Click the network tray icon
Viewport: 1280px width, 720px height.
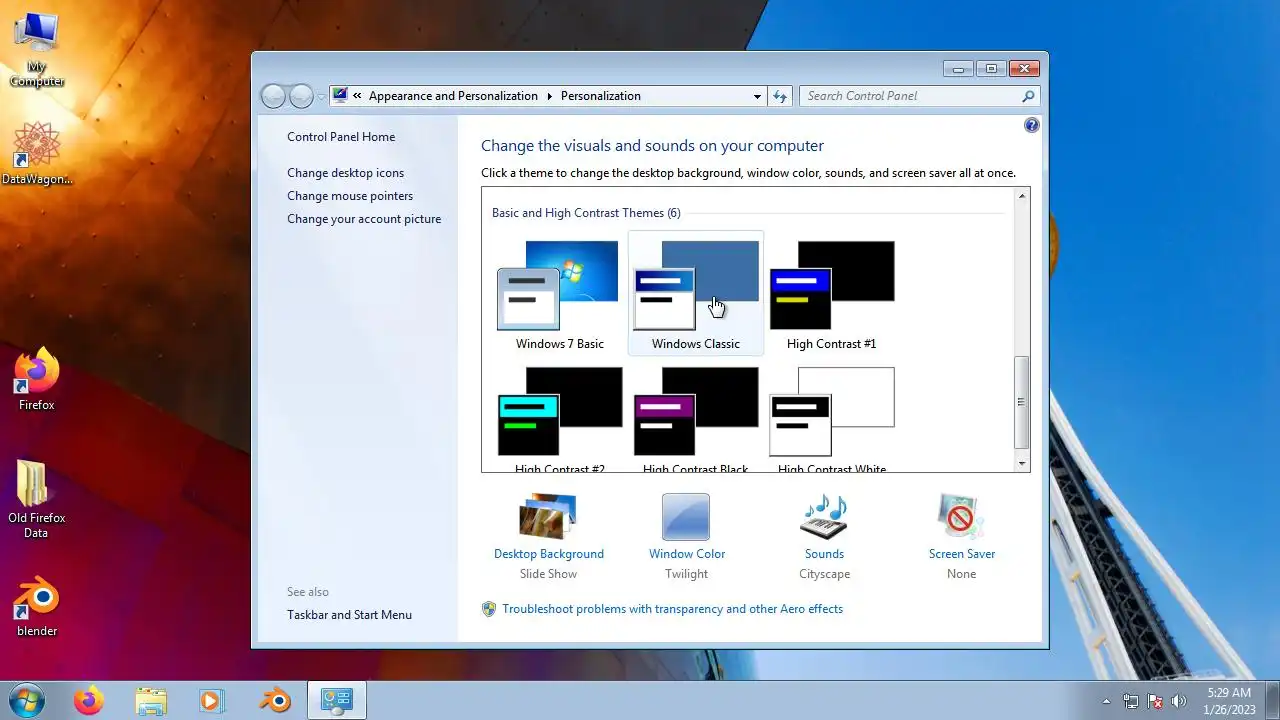coord(1131,701)
